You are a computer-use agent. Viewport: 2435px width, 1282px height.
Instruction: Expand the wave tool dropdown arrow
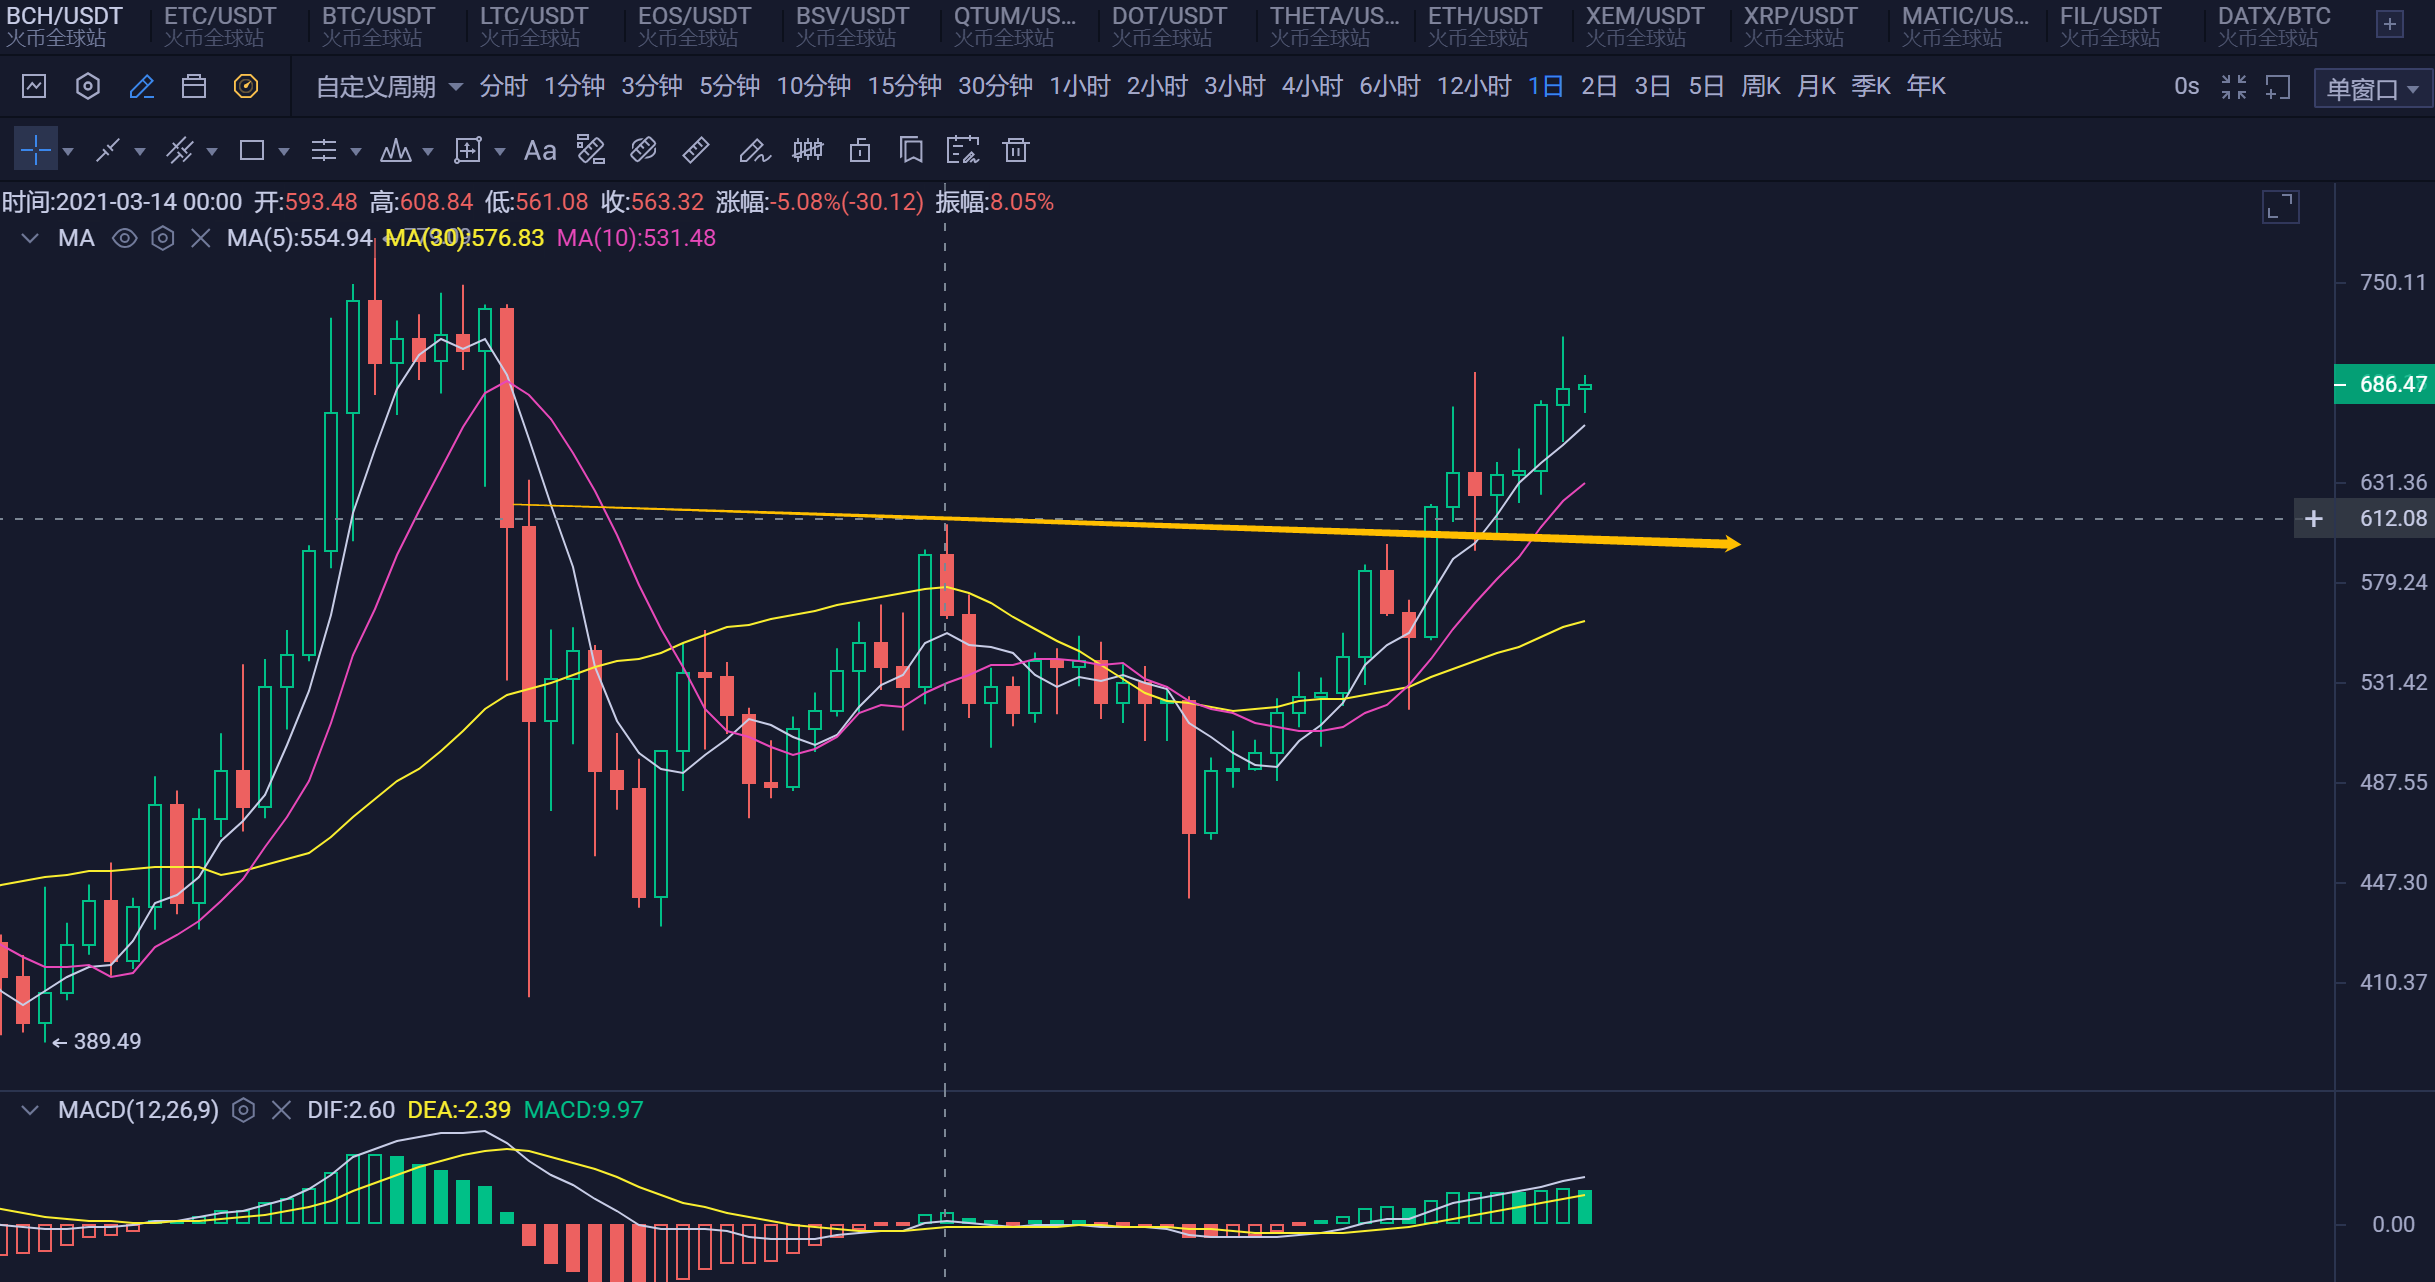428,152
